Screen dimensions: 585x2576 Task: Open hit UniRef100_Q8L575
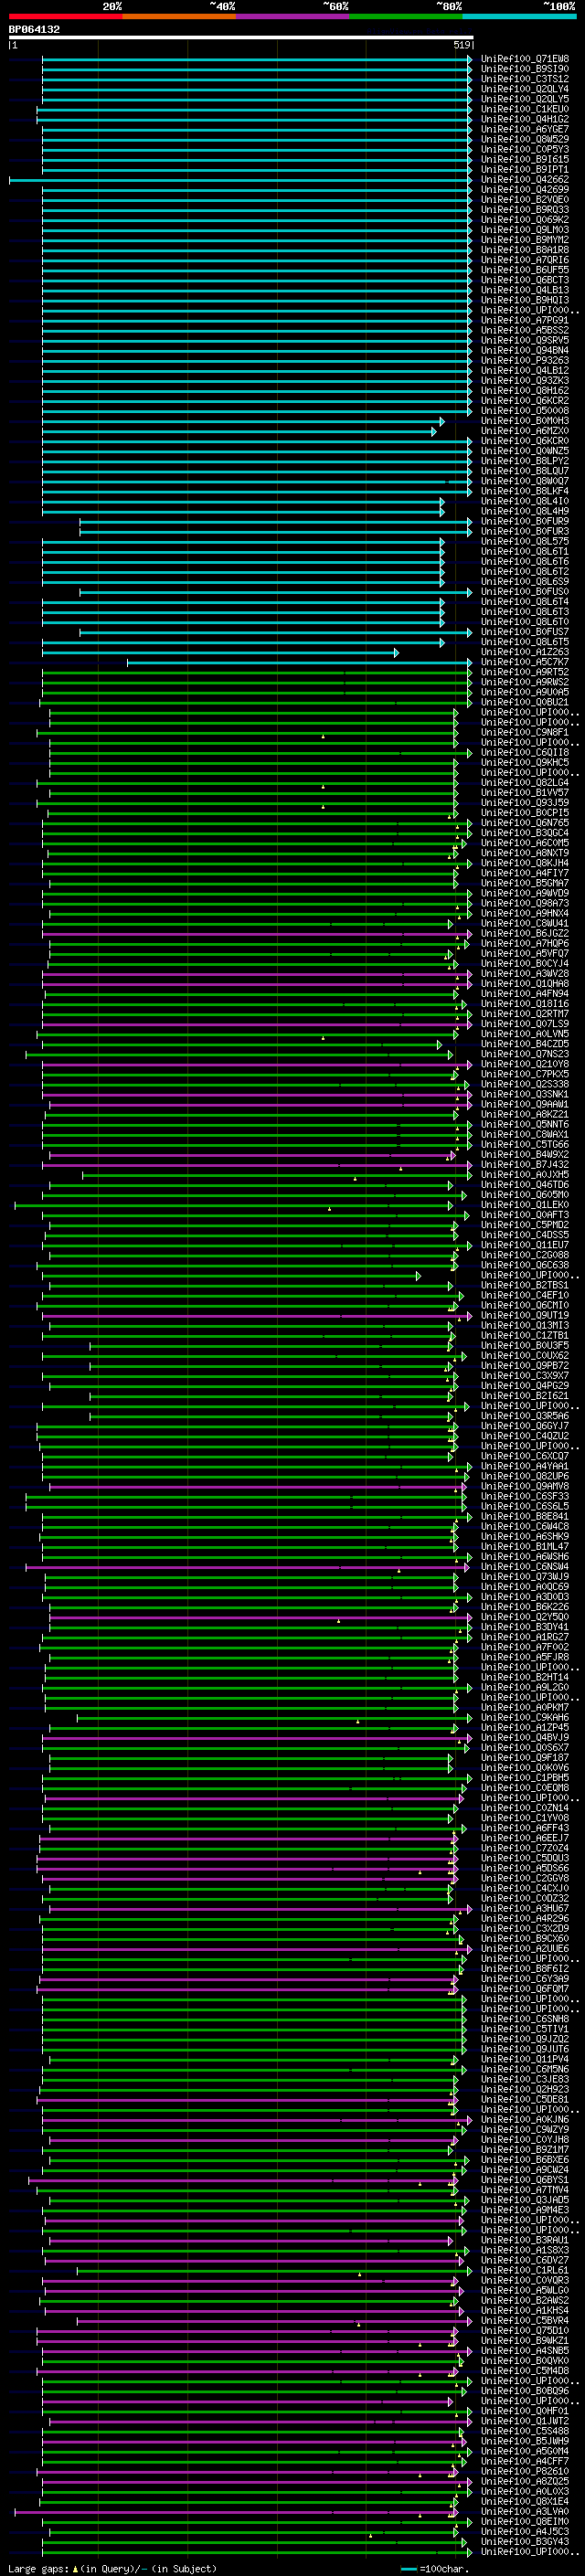(x=524, y=541)
